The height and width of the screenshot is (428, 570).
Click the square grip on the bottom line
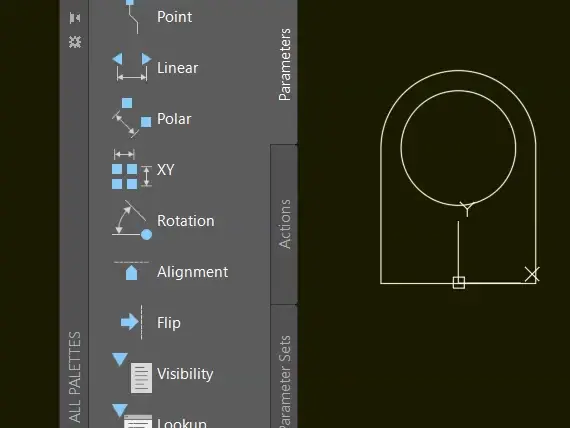(459, 283)
